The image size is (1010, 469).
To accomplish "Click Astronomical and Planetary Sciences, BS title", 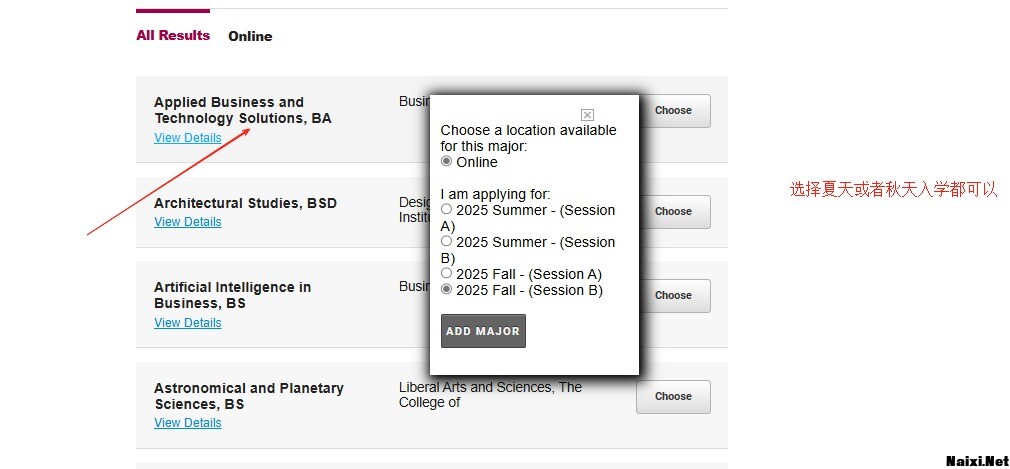I will [248, 396].
